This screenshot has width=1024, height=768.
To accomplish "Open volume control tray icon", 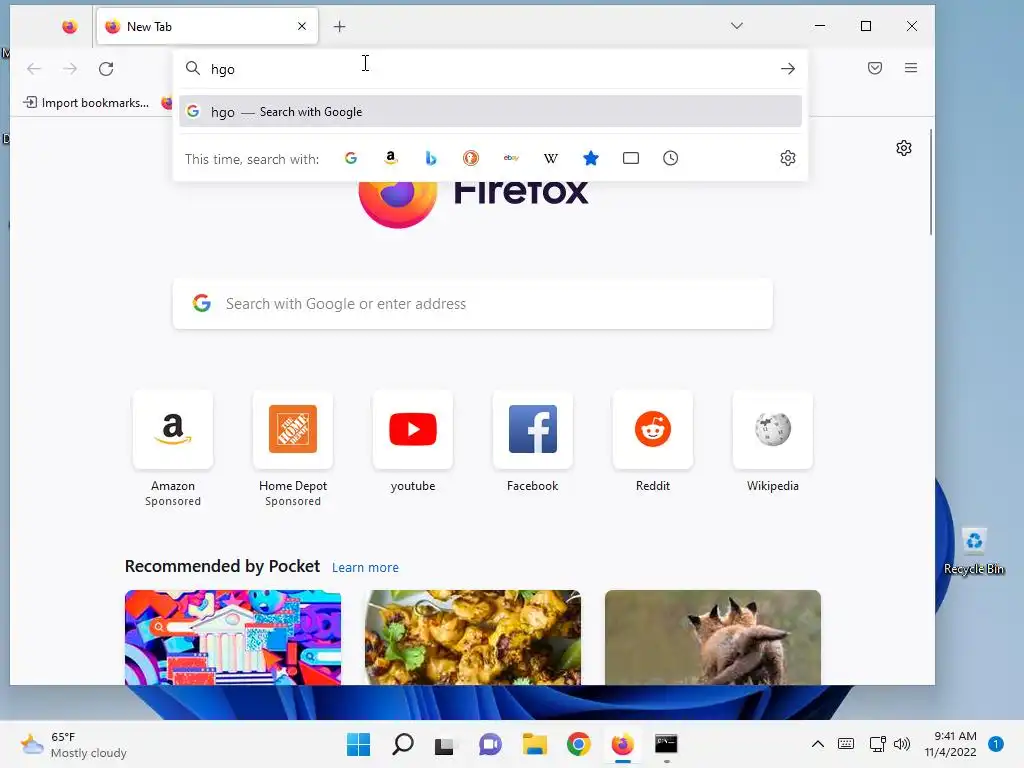I will point(902,744).
